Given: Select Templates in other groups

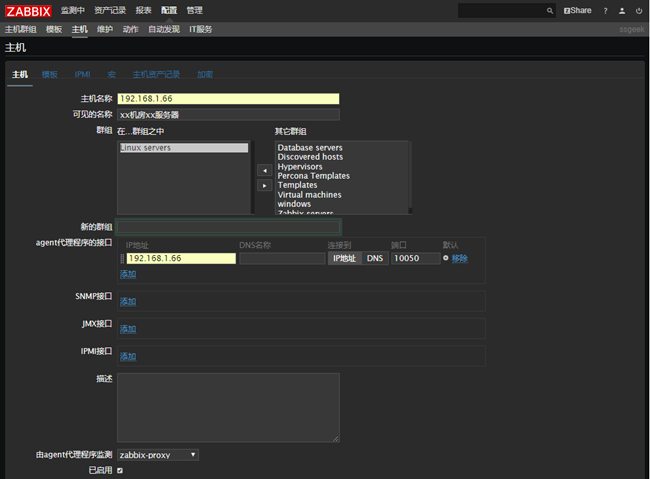Looking at the screenshot, I should click(297, 185).
